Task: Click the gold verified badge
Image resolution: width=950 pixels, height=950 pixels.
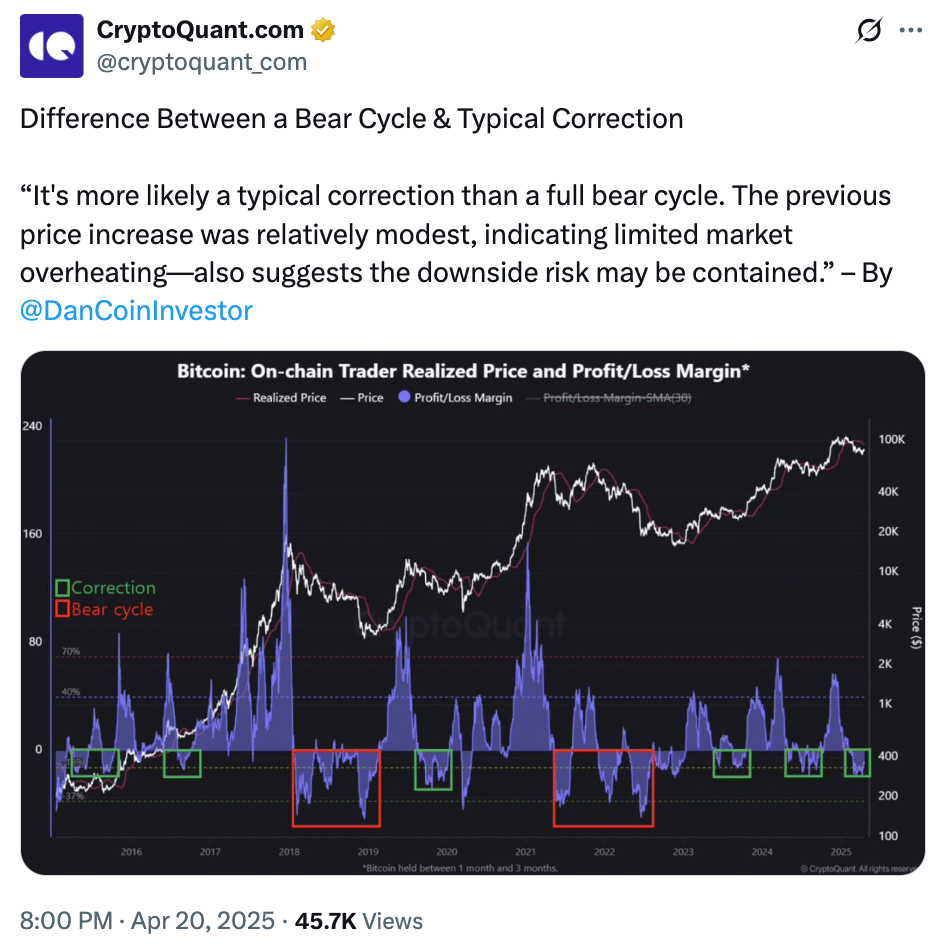Action: [x=322, y=31]
